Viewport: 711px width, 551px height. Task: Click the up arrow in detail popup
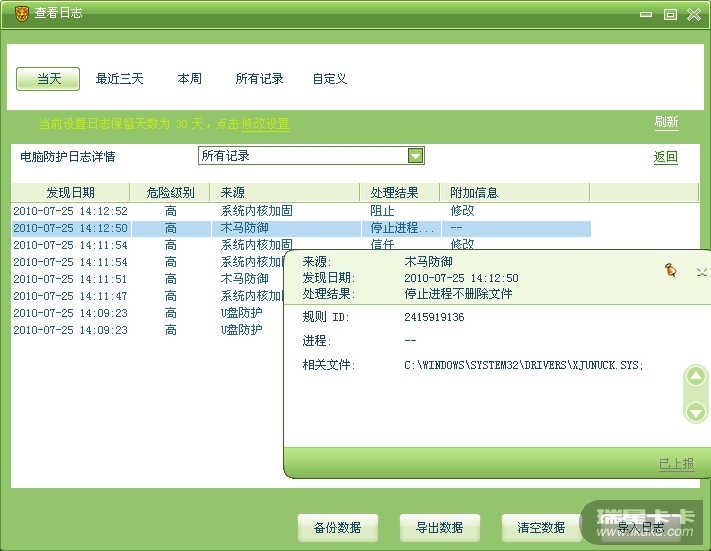point(696,376)
